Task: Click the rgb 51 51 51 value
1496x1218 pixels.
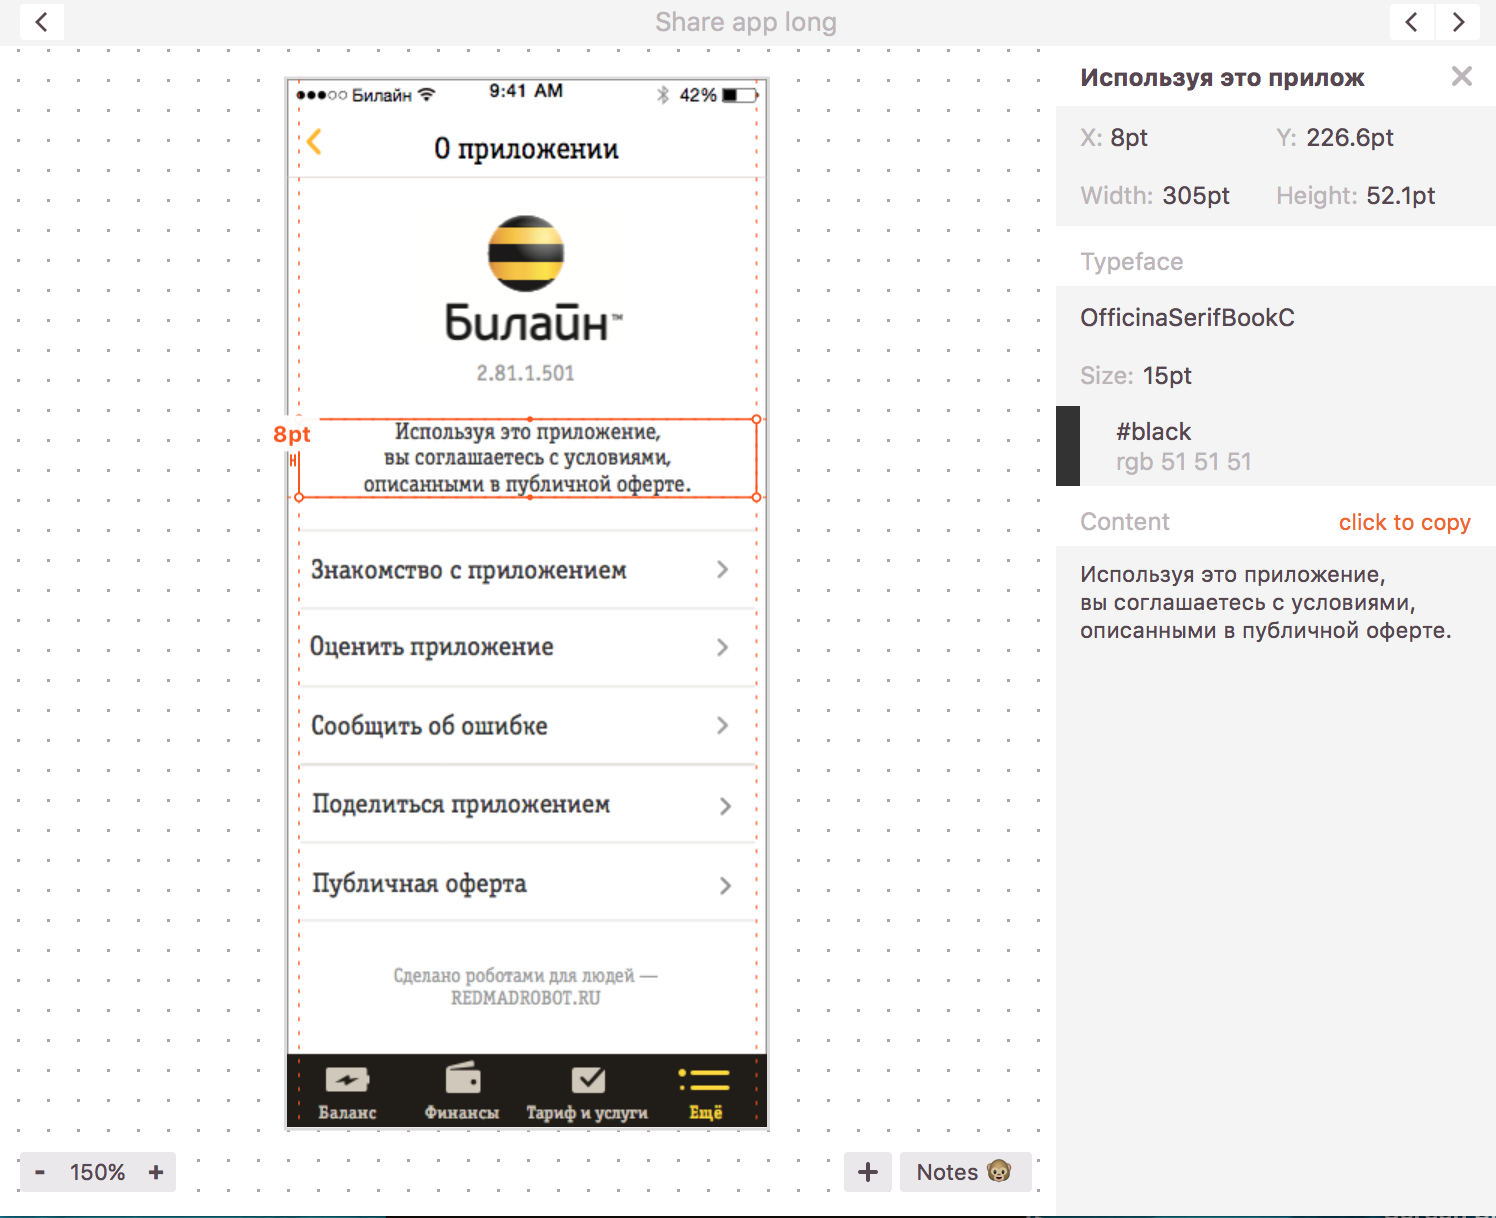Action: click(x=1184, y=462)
